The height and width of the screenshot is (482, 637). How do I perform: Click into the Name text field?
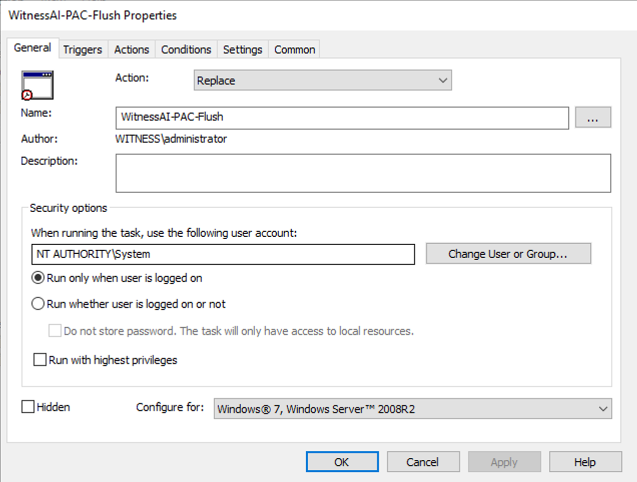342,117
